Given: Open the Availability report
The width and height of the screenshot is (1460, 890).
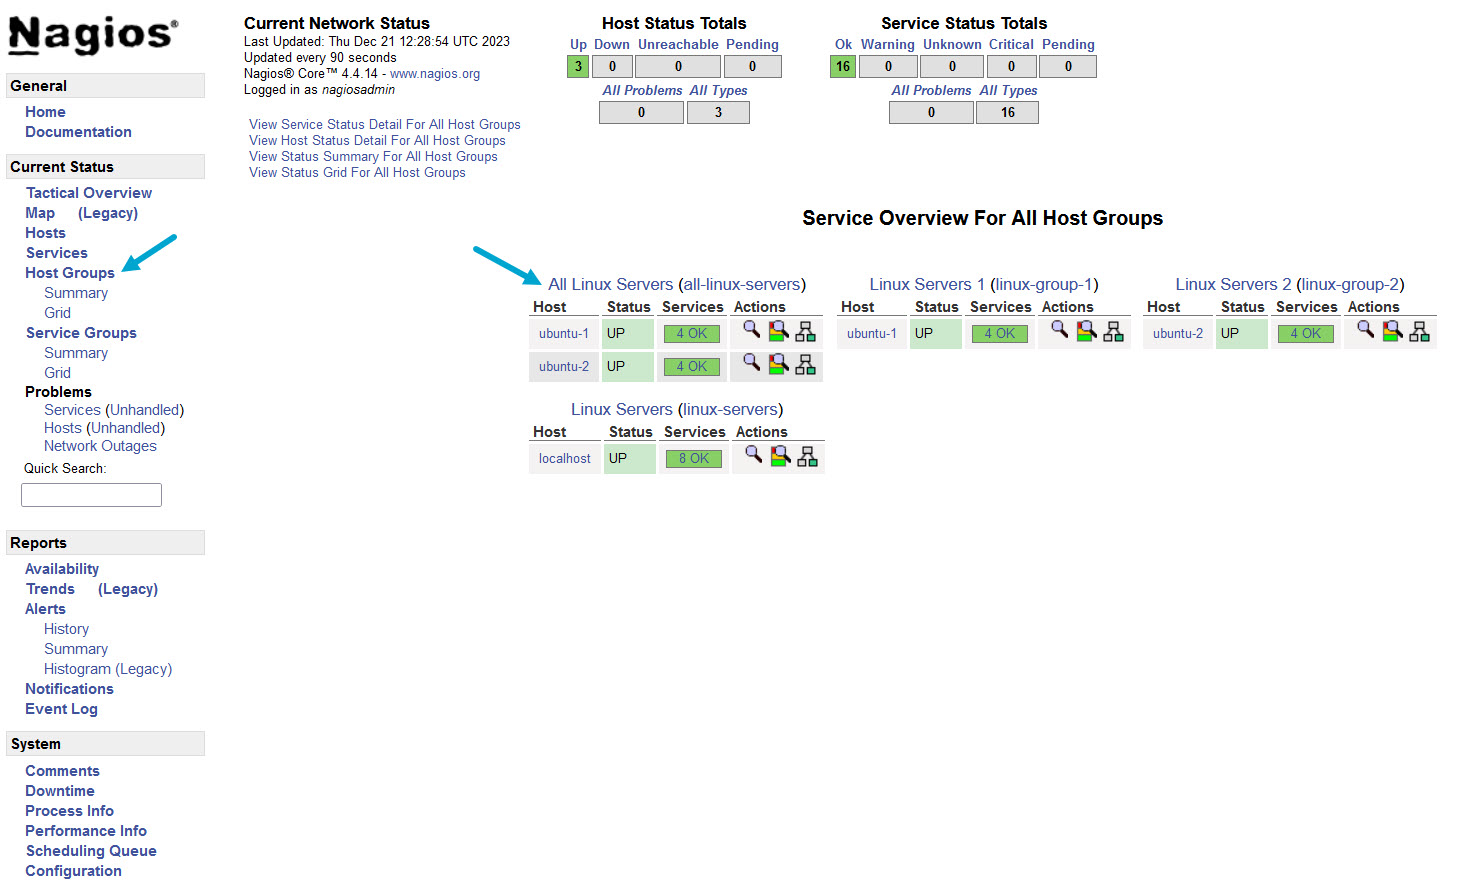Looking at the screenshot, I should pos(62,568).
